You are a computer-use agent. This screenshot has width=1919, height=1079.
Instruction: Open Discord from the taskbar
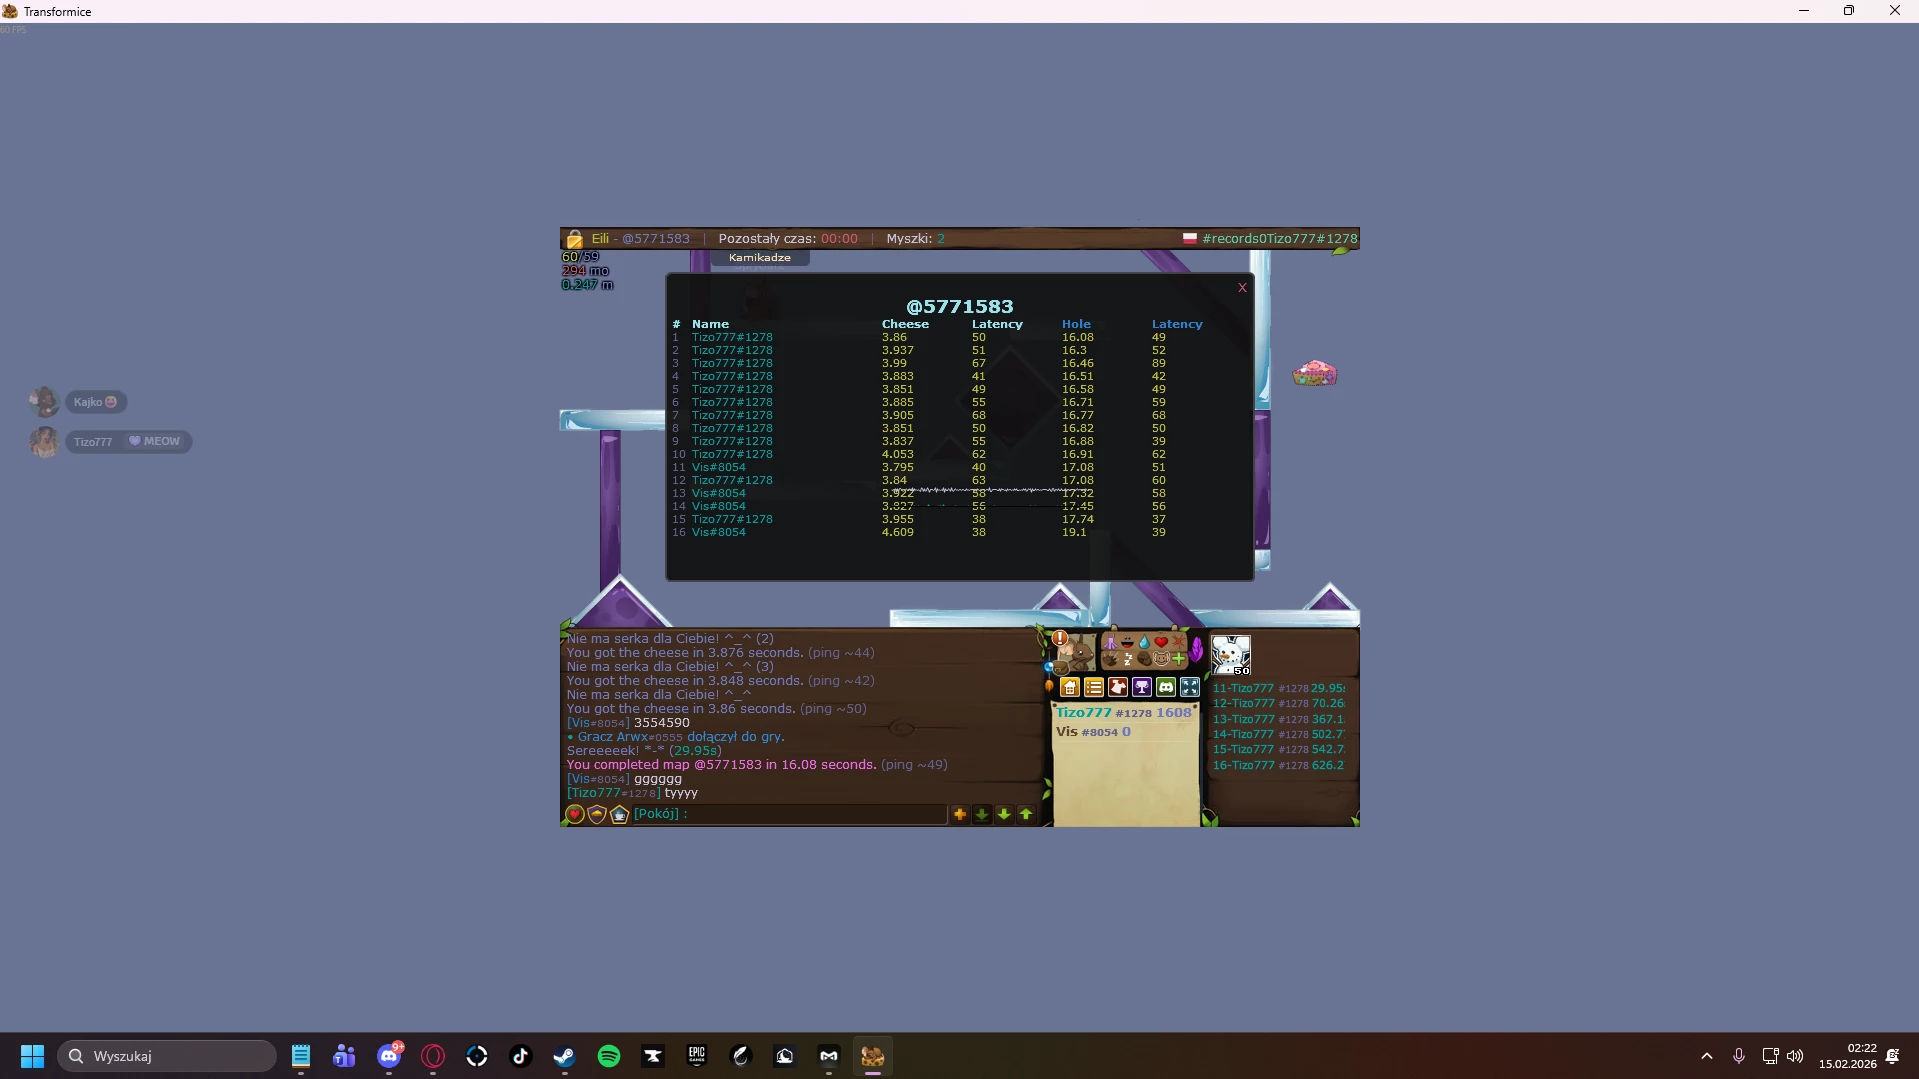[x=389, y=1056]
